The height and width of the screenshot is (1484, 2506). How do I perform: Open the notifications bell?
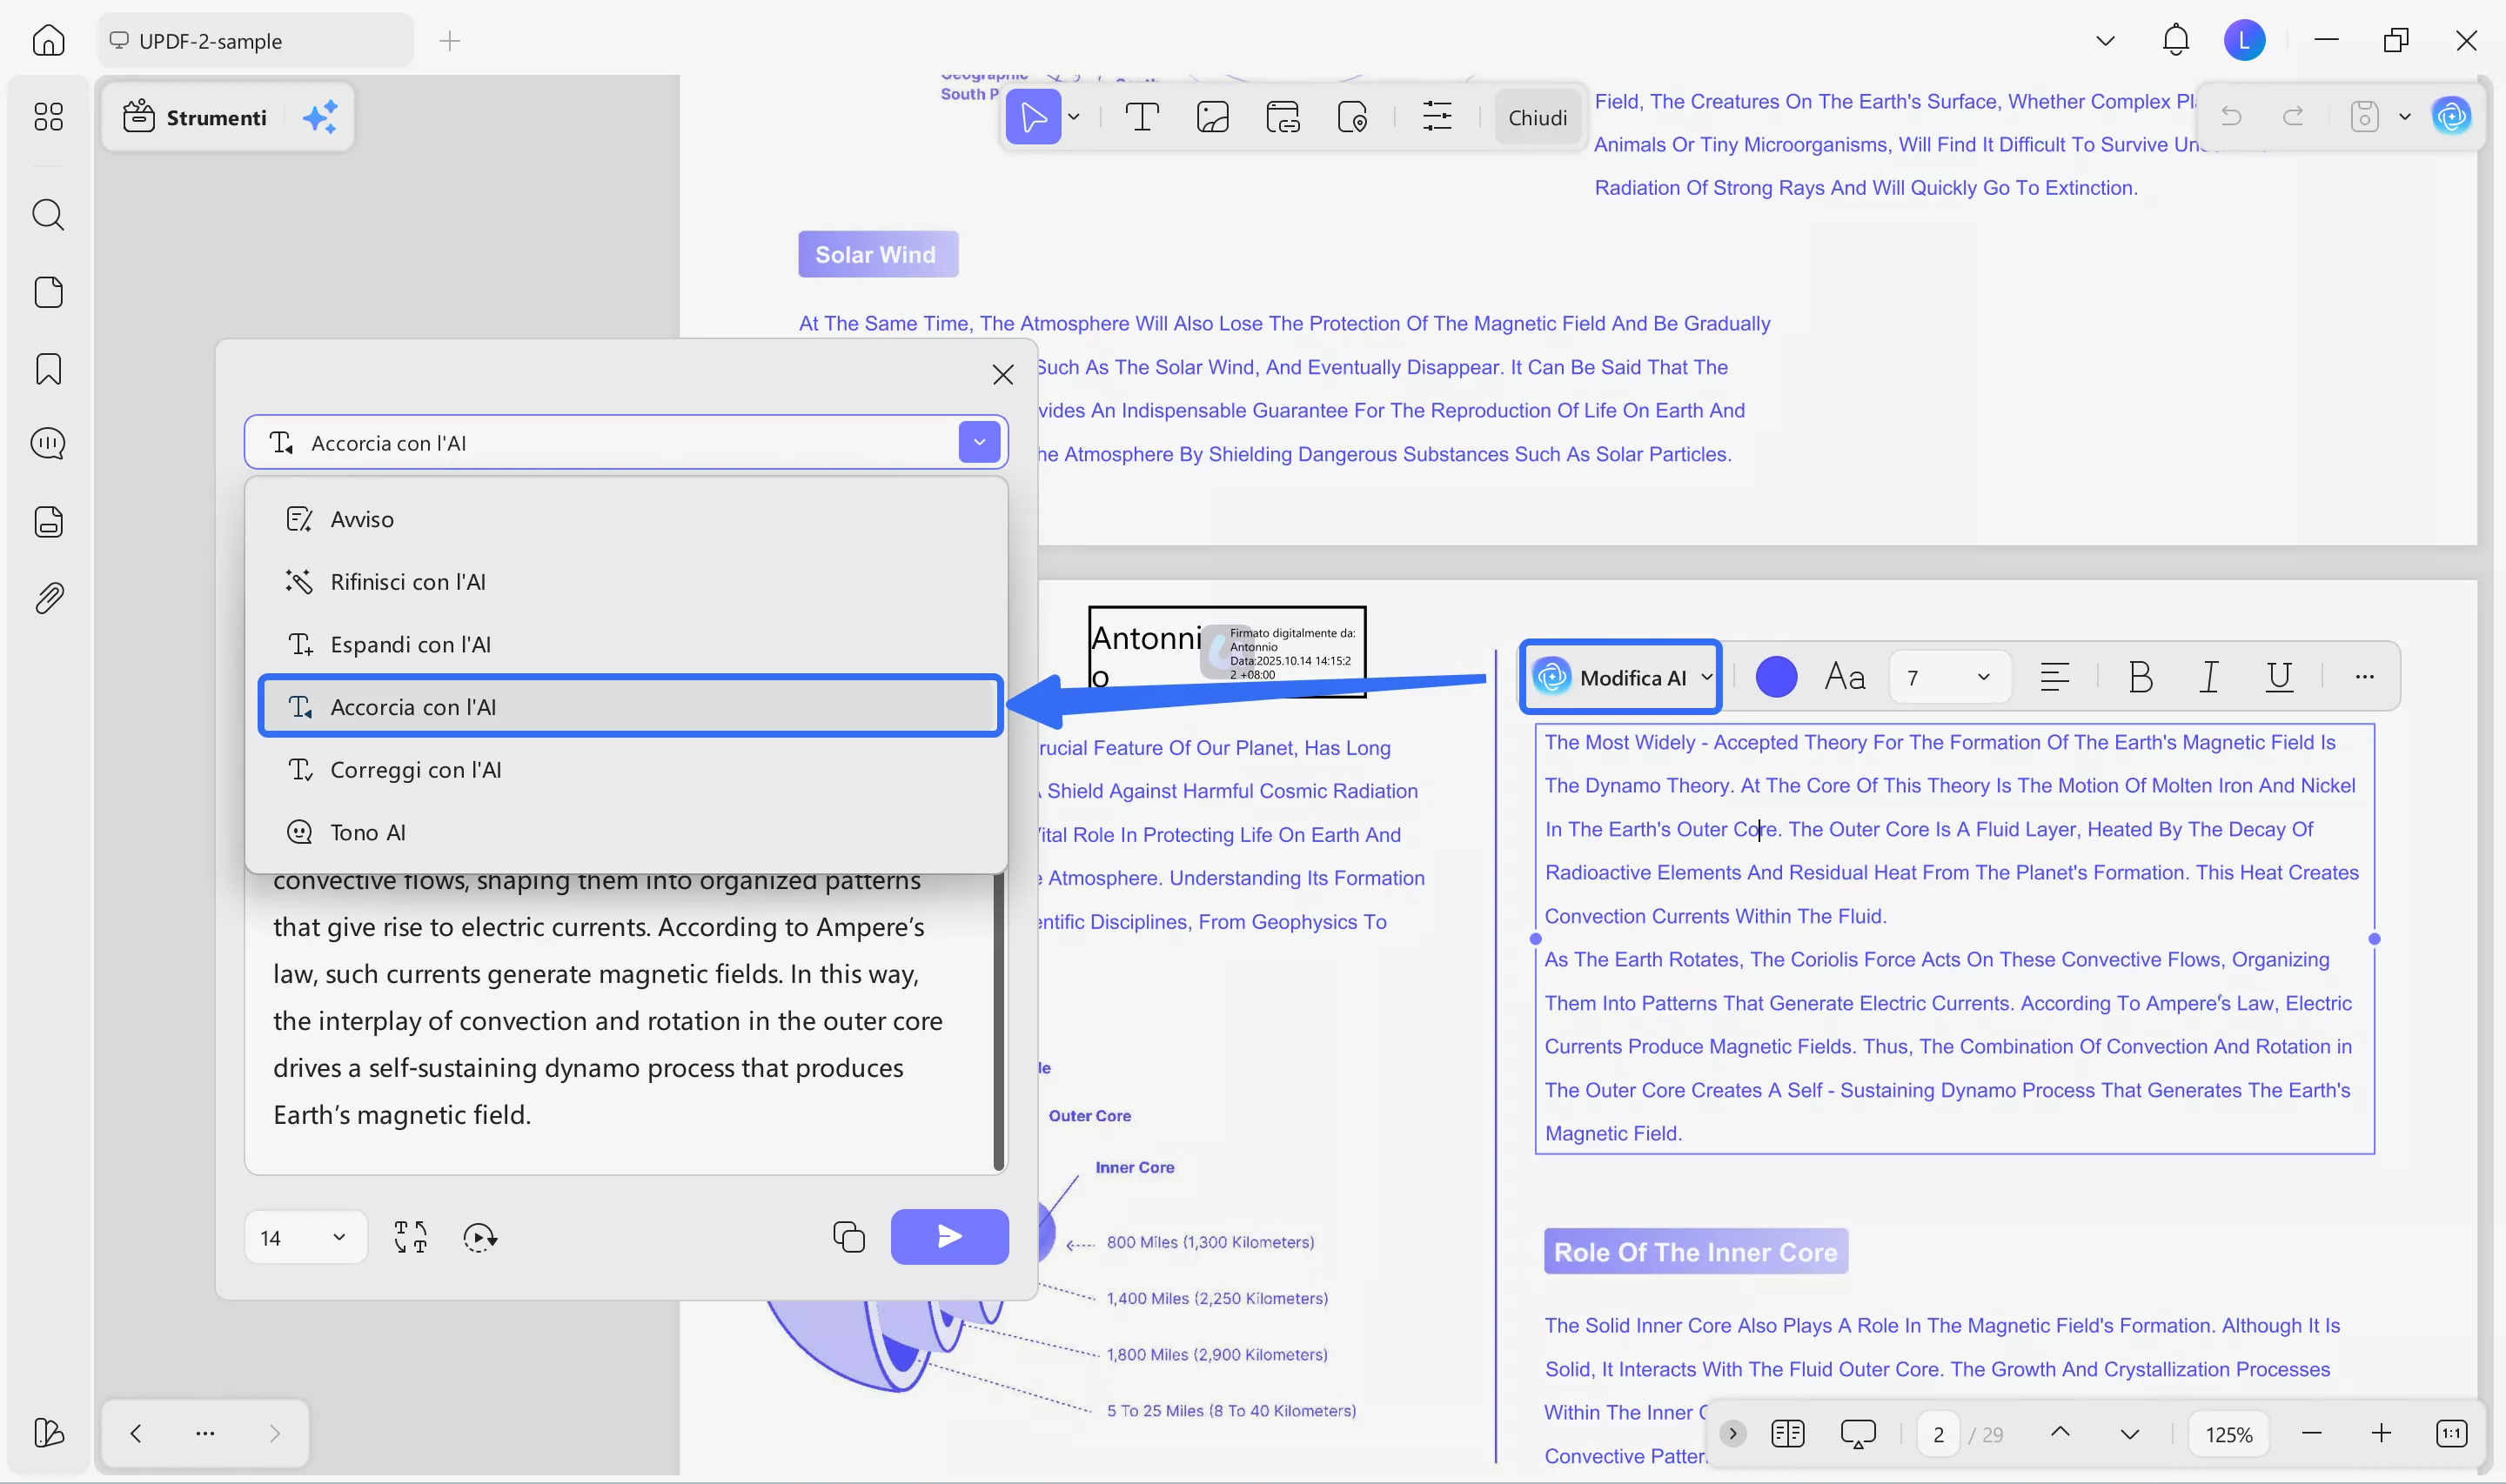2175,41
